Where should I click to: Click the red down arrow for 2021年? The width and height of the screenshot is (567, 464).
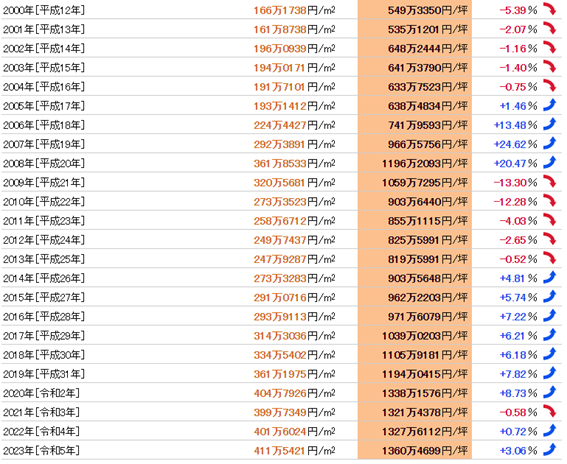pos(549,411)
